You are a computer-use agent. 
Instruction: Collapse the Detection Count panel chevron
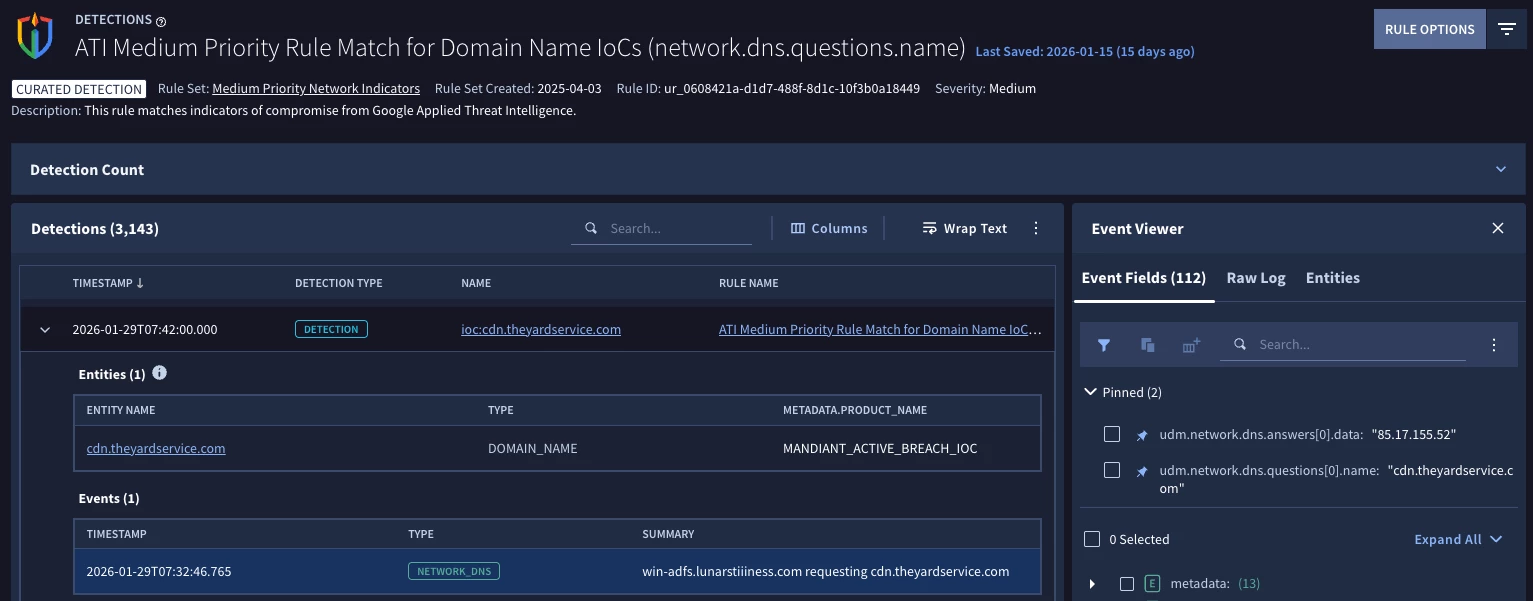[1500, 169]
